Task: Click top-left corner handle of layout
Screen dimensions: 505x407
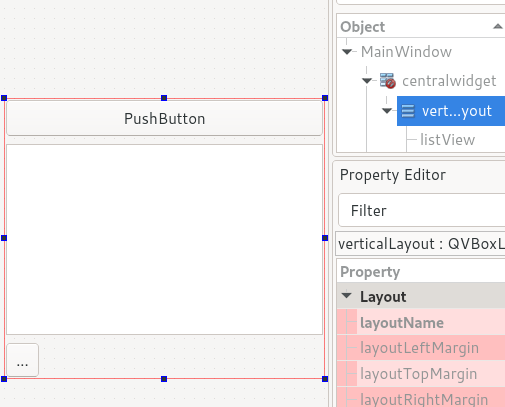Action: 4,98
